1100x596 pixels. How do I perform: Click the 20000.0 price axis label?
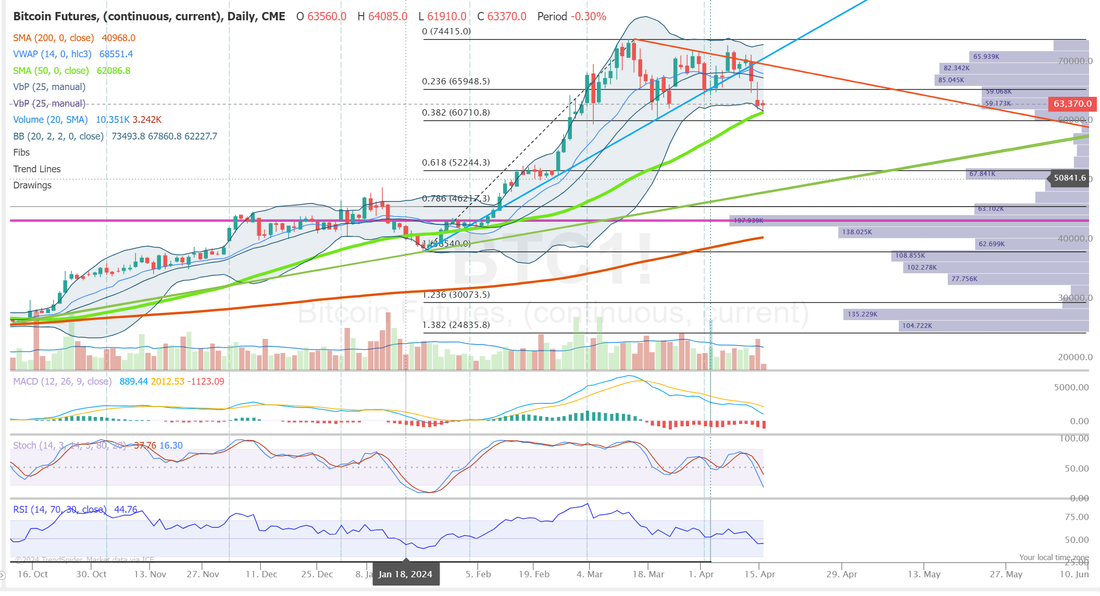(x=1074, y=357)
